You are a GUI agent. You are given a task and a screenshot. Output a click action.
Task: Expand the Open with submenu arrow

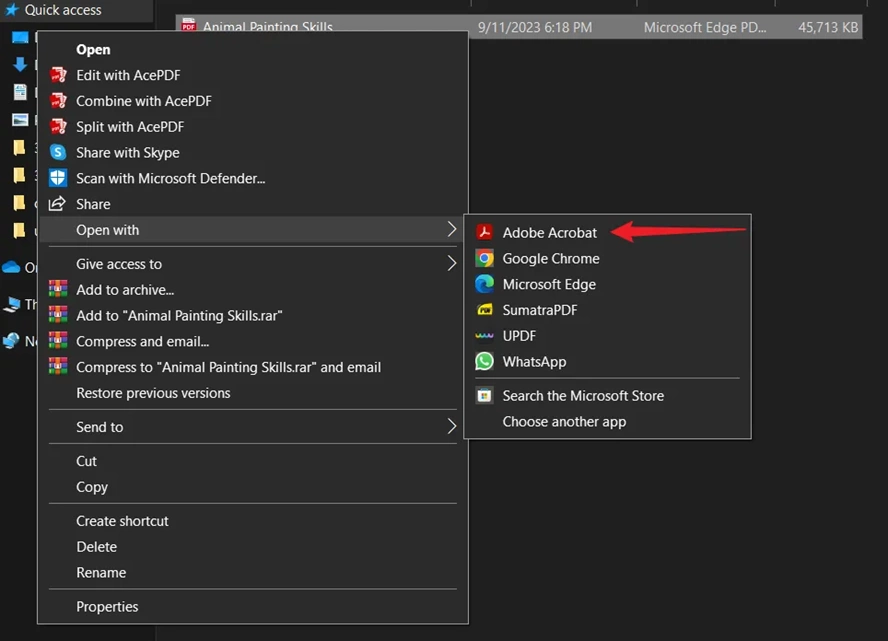pos(451,229)
